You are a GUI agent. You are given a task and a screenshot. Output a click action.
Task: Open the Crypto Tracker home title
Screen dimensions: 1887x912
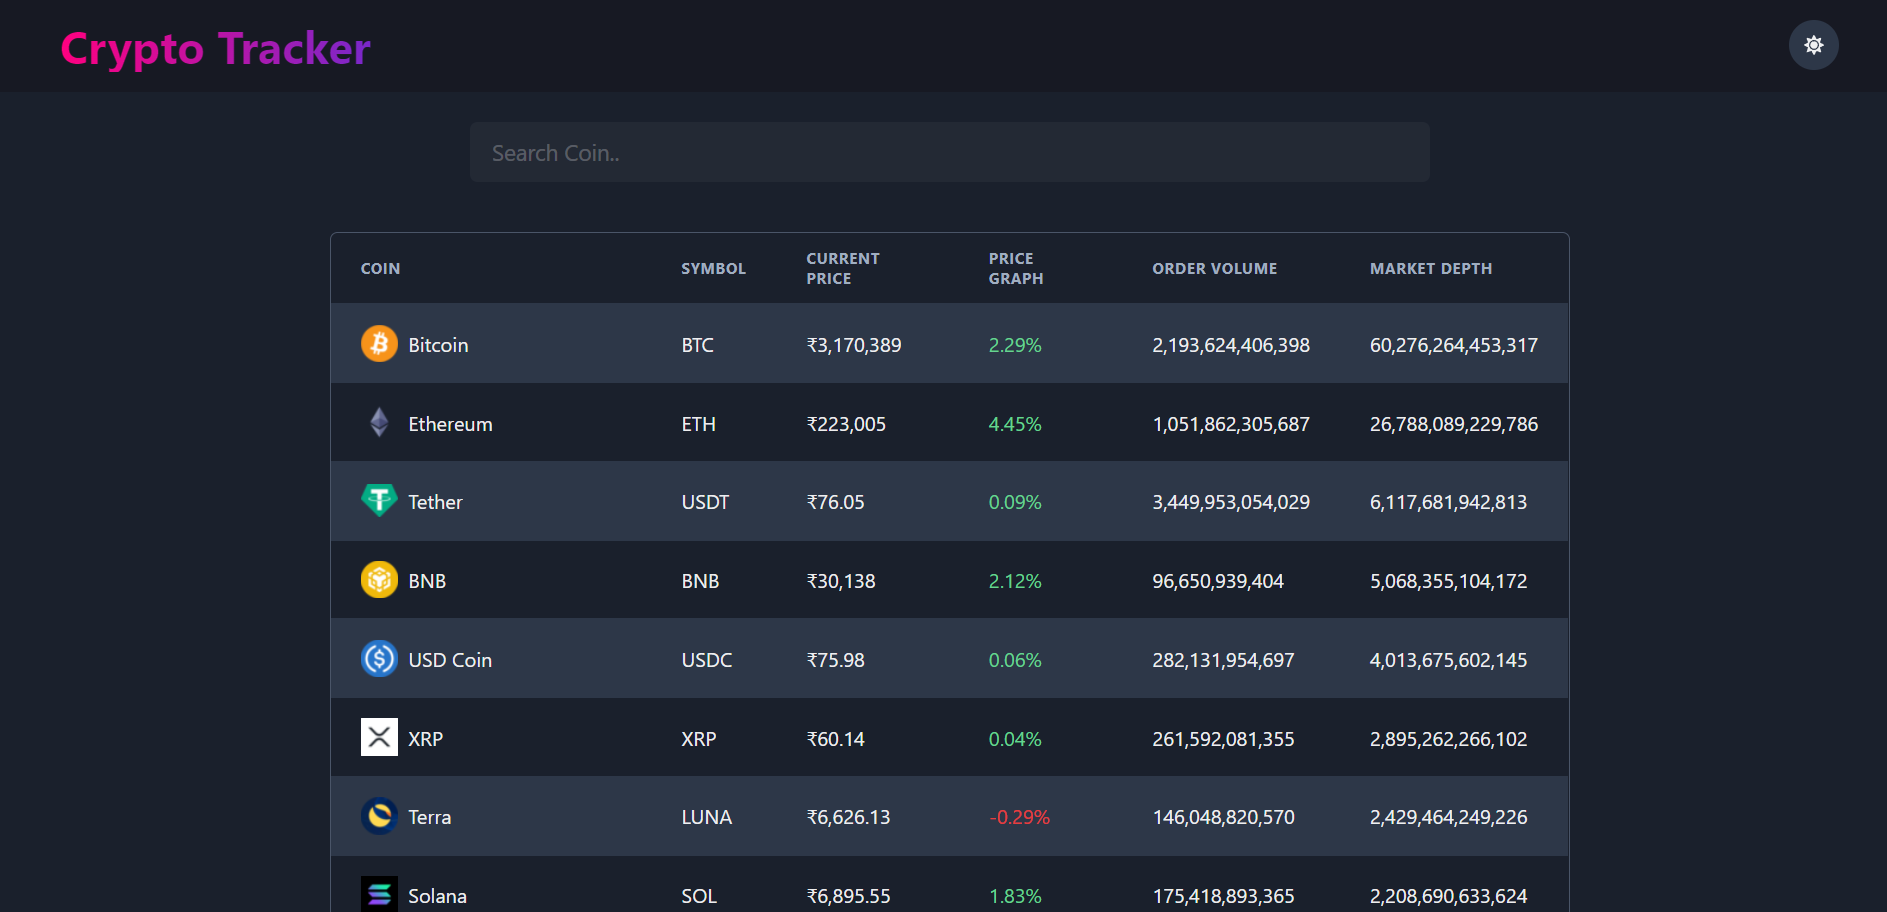click(x=215, y=49)
